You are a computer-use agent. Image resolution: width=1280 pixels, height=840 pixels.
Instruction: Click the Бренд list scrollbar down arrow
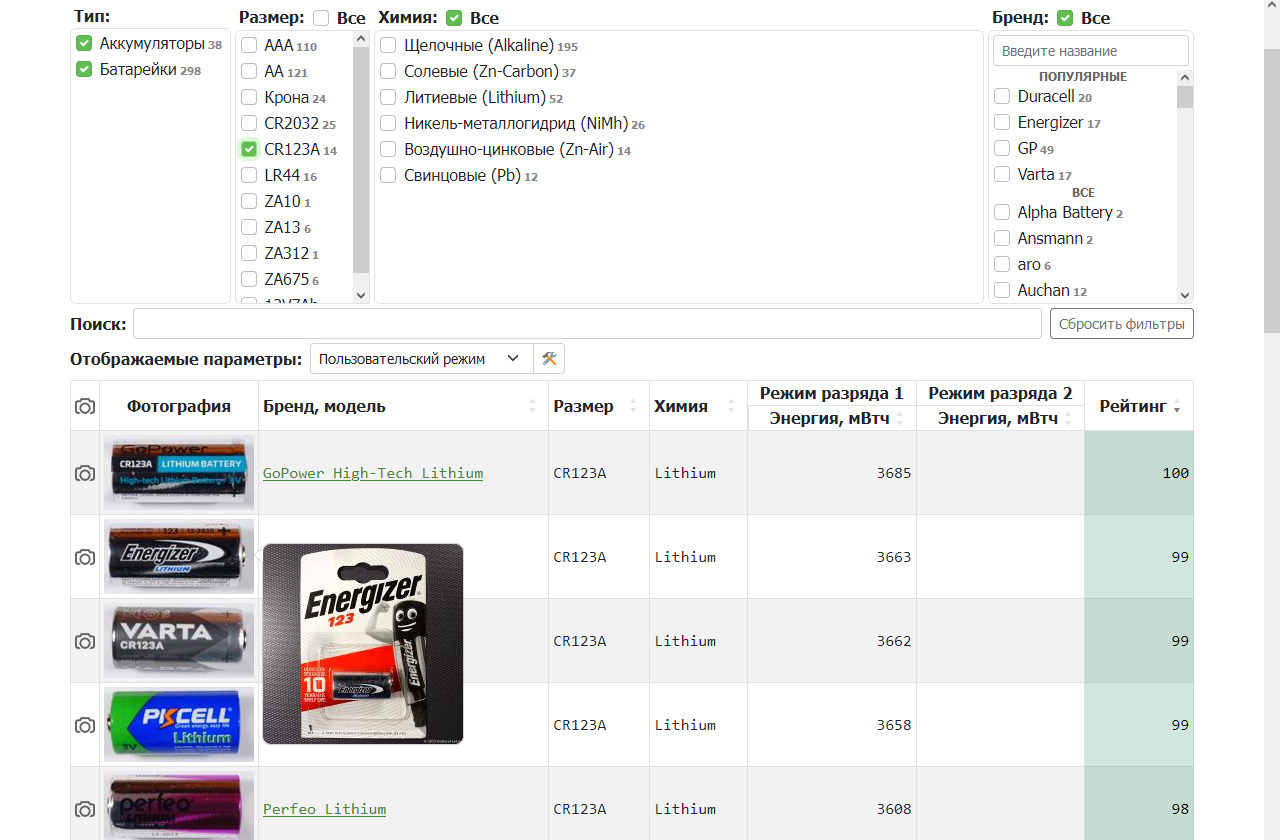(1185, 295)
